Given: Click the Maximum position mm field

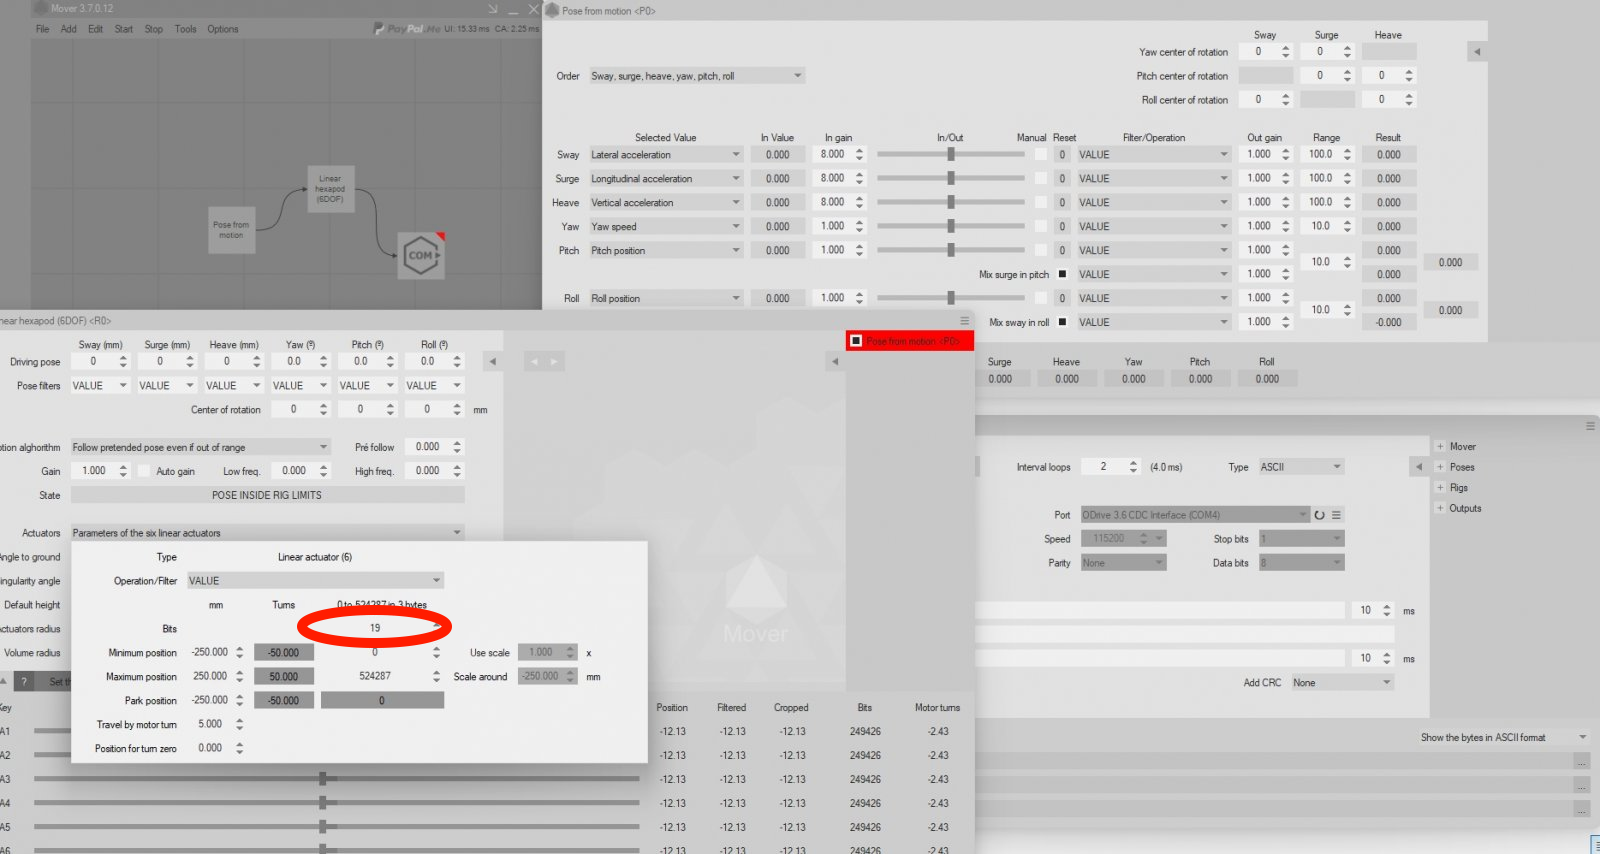Looking at the screenshot, I should coord(210,677).
